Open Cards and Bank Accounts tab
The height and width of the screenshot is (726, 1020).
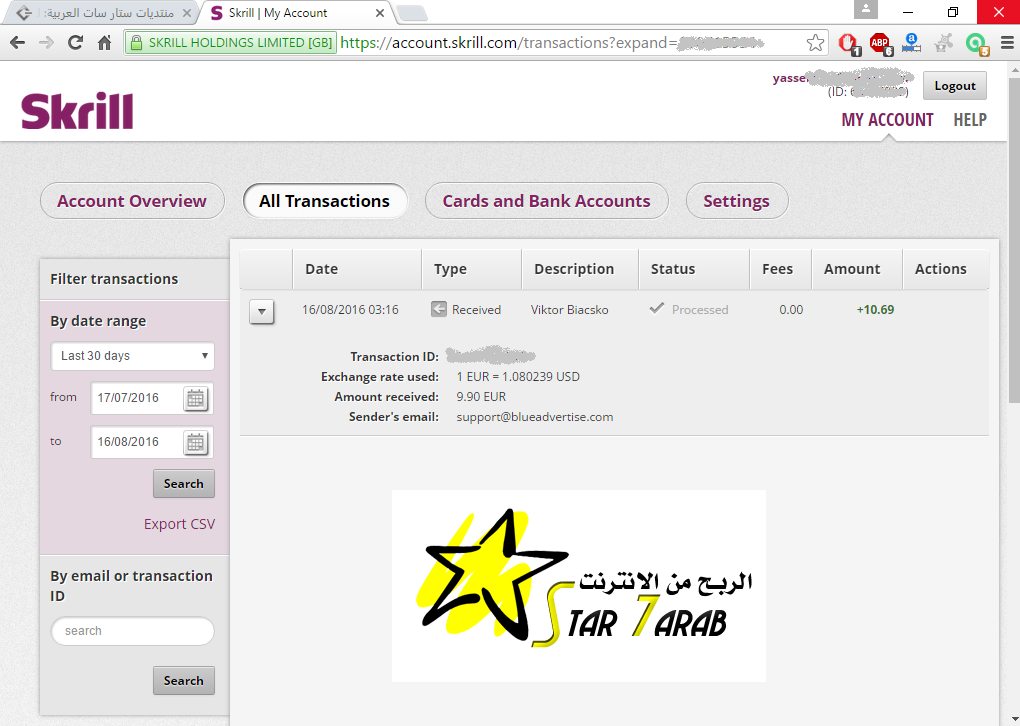coord(546,201)
